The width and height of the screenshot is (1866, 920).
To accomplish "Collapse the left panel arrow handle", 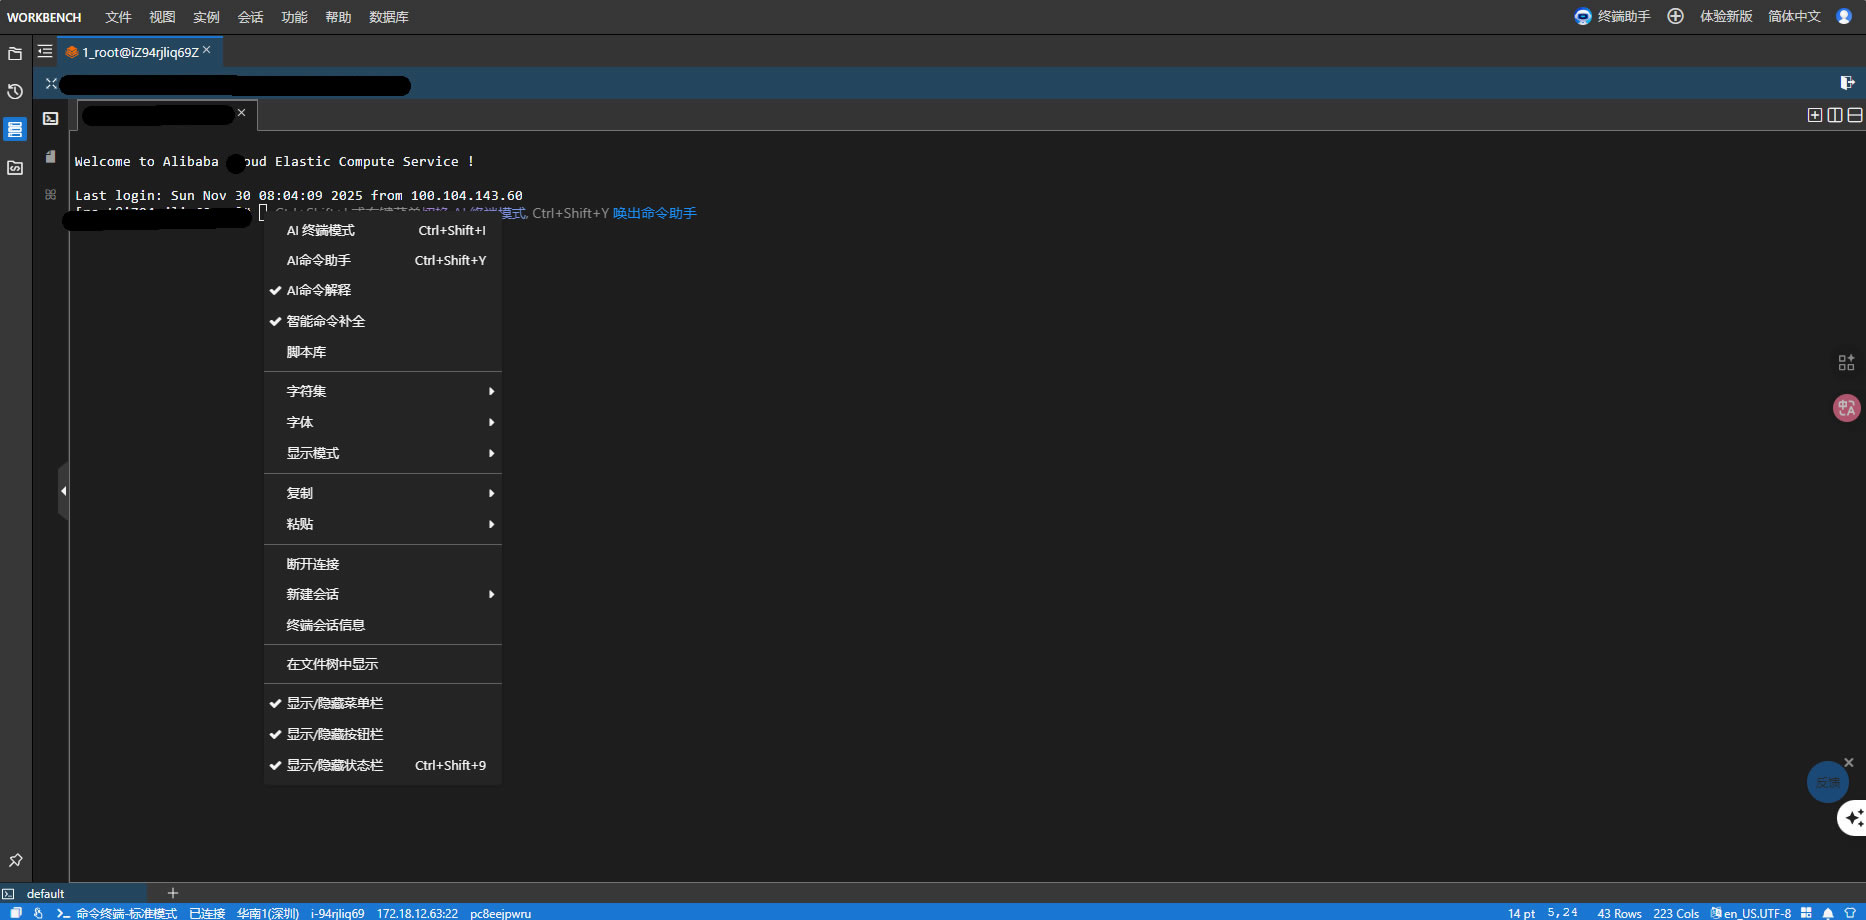I will click(x=63, y=491).
